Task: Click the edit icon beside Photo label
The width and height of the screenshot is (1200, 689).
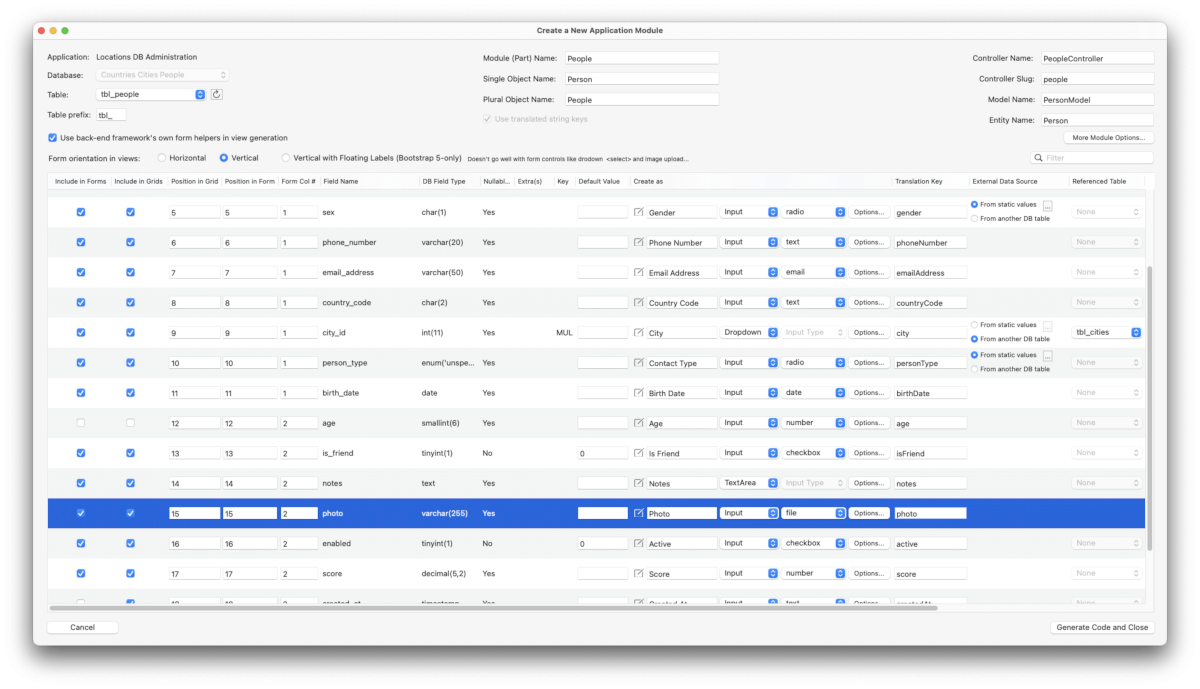Action: click(x=639, y=513)
